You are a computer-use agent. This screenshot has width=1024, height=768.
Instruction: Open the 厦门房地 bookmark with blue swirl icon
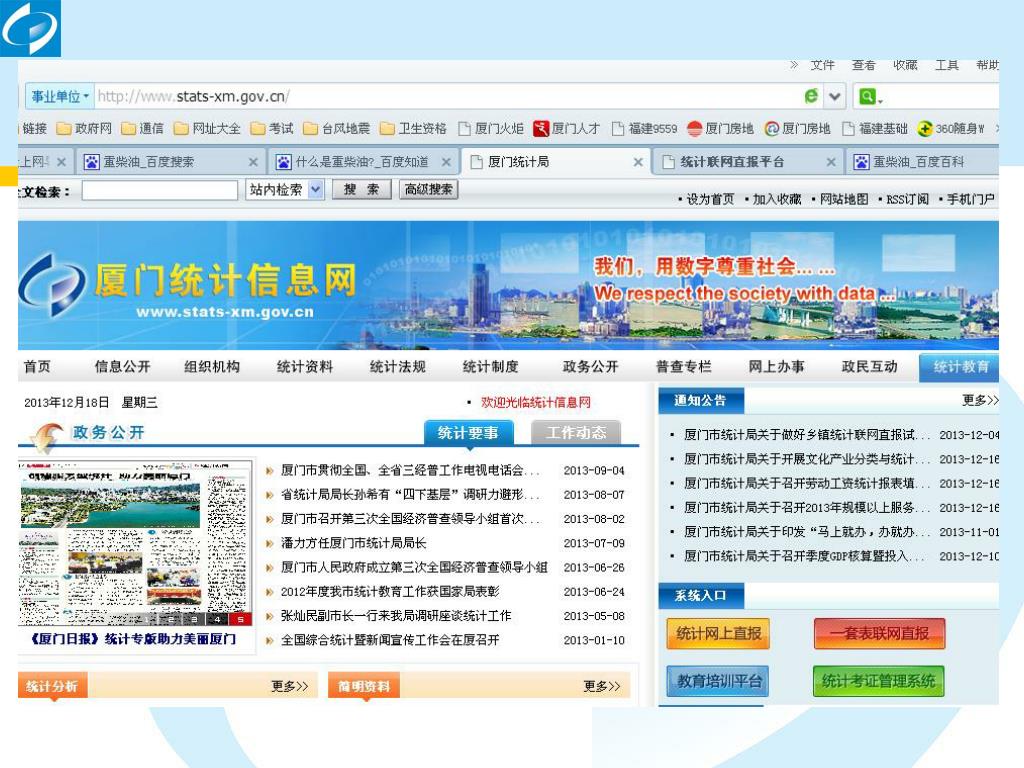tap(797, 129)
